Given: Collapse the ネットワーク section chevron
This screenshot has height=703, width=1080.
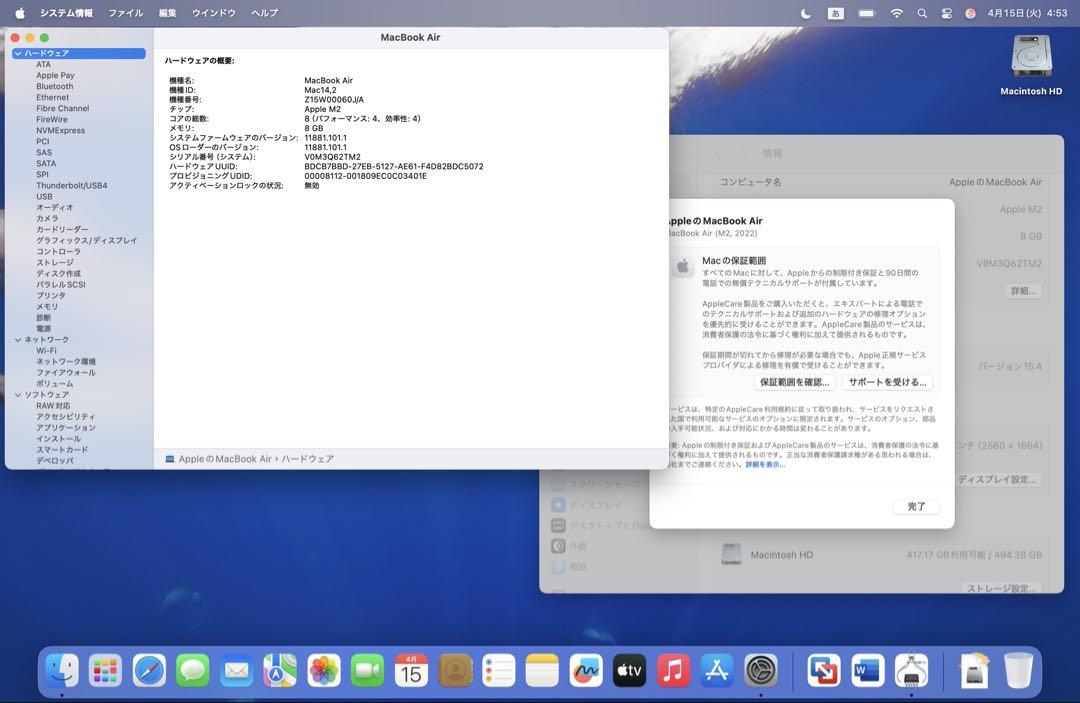Looking at the screenshot, I should click(18, 339).
